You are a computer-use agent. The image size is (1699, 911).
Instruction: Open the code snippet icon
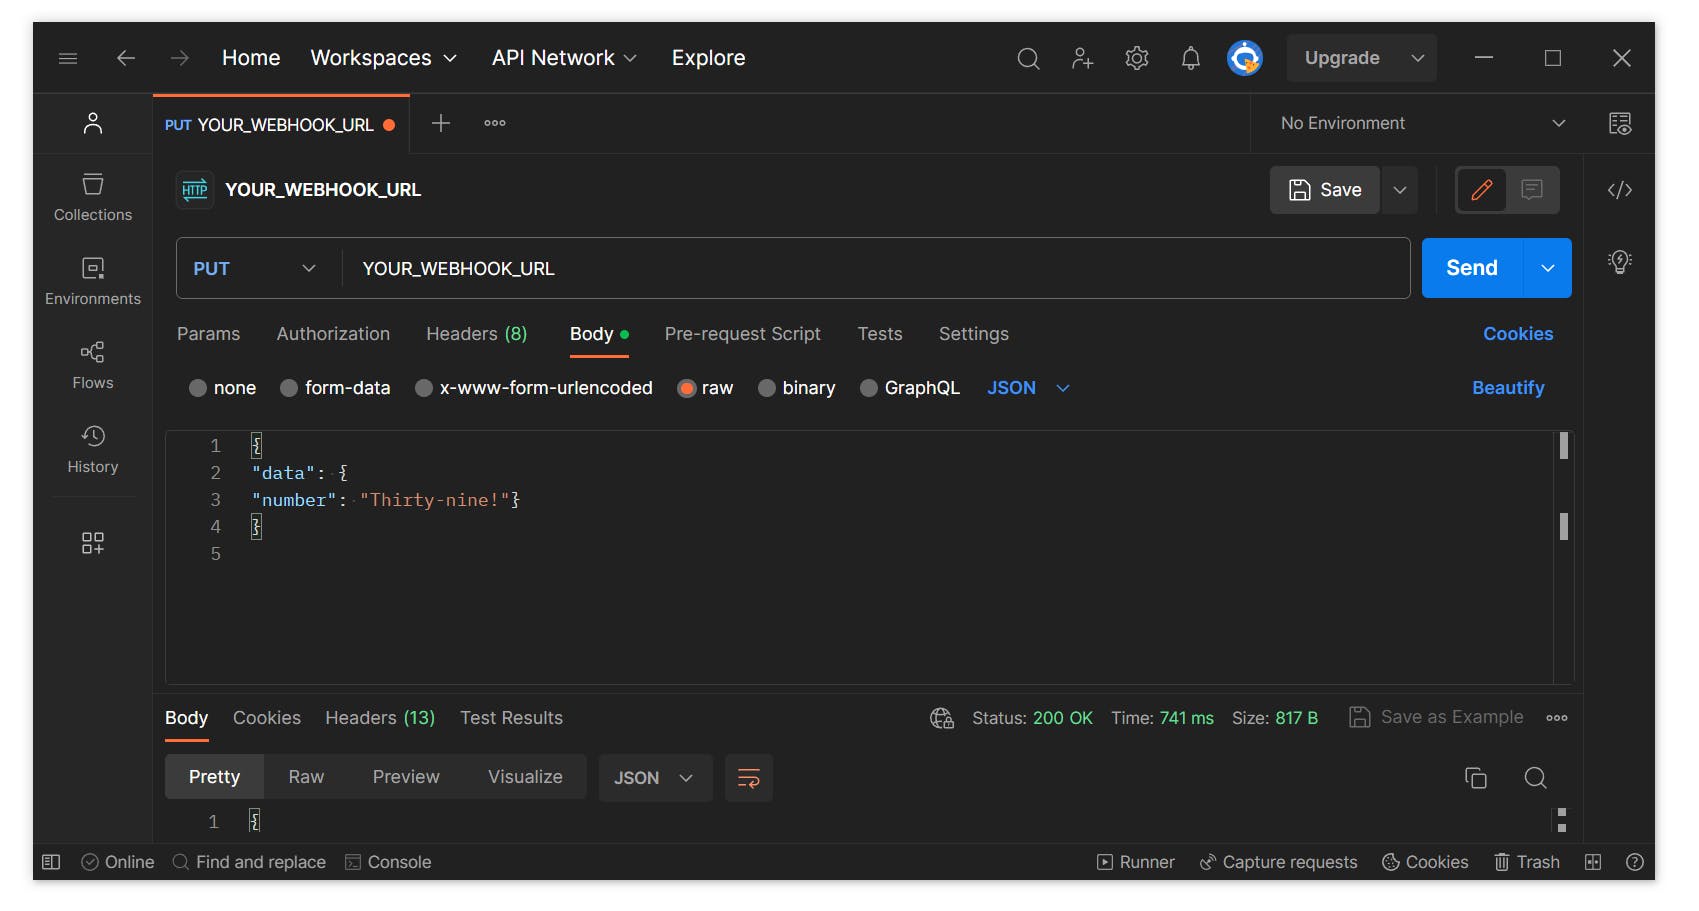click(x=1620, y=190)
